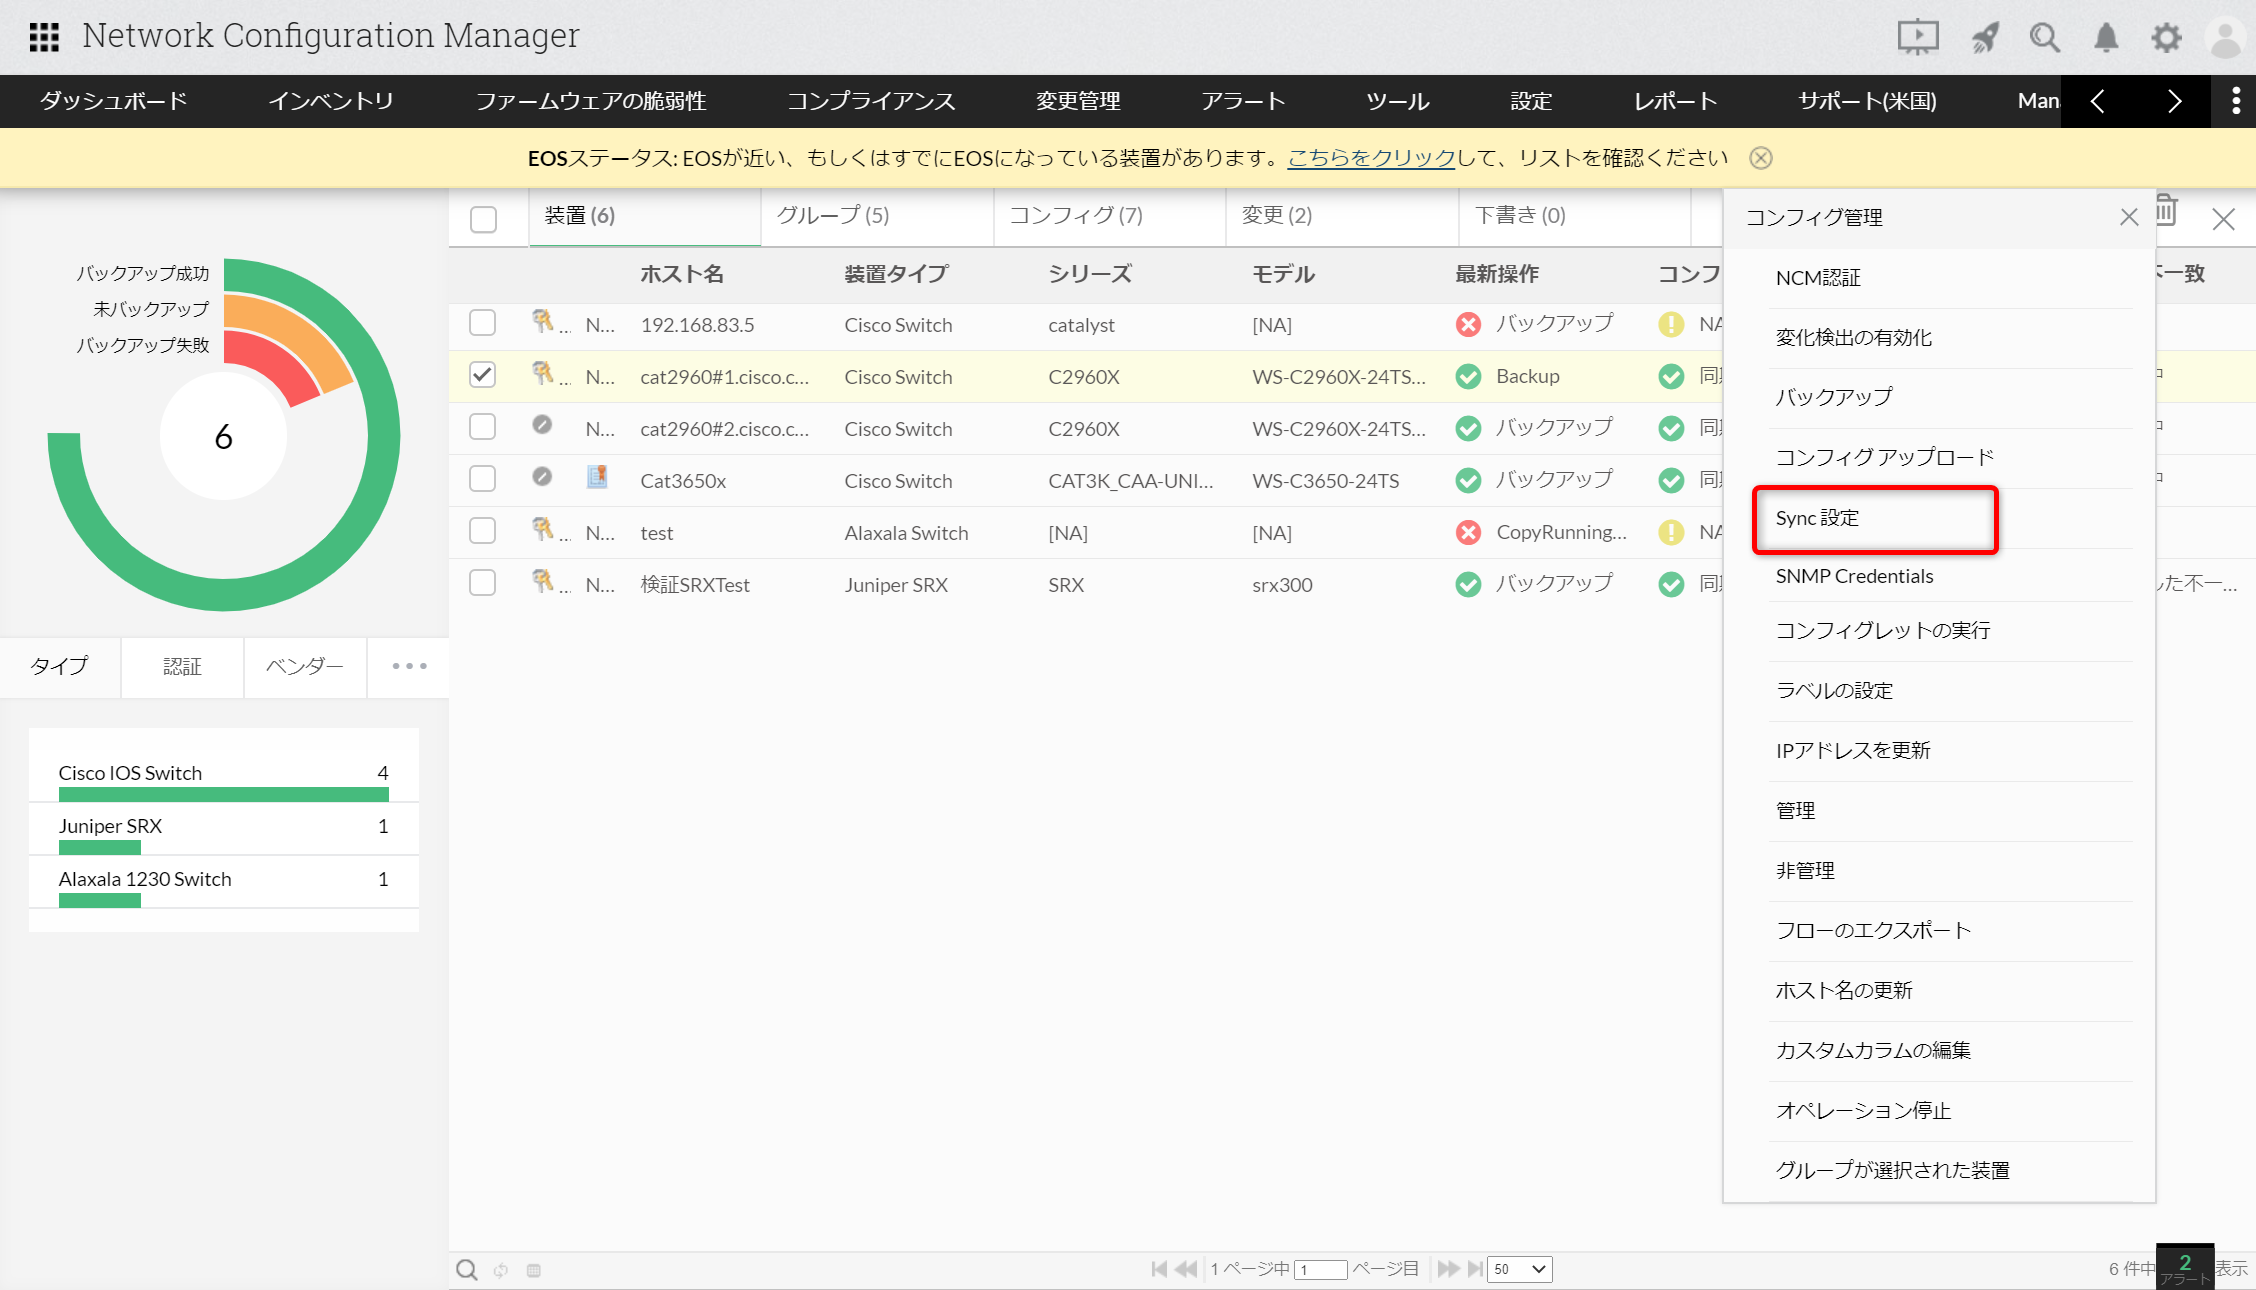Open the apps grid launcher icon
The height and width of the screenshot is (1290, 2256).
[44, 37]
